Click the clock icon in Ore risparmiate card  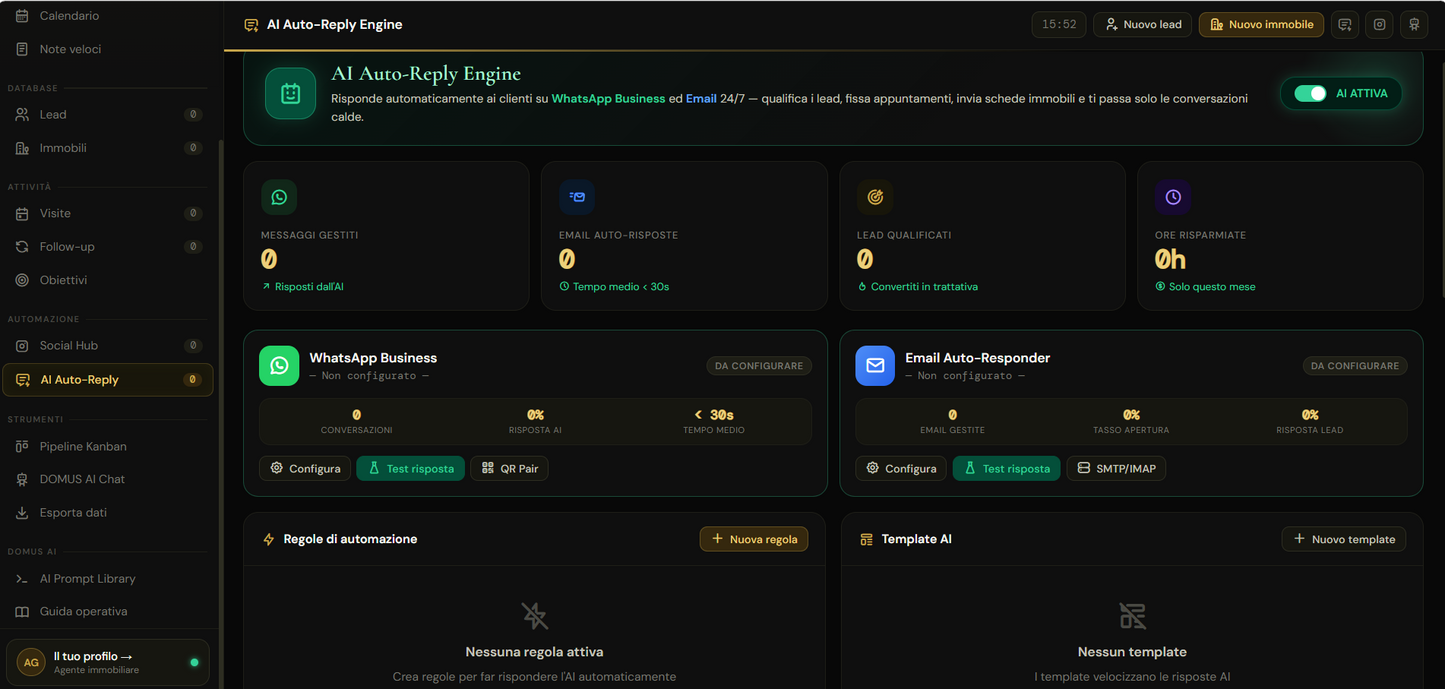coord(1173,197)
